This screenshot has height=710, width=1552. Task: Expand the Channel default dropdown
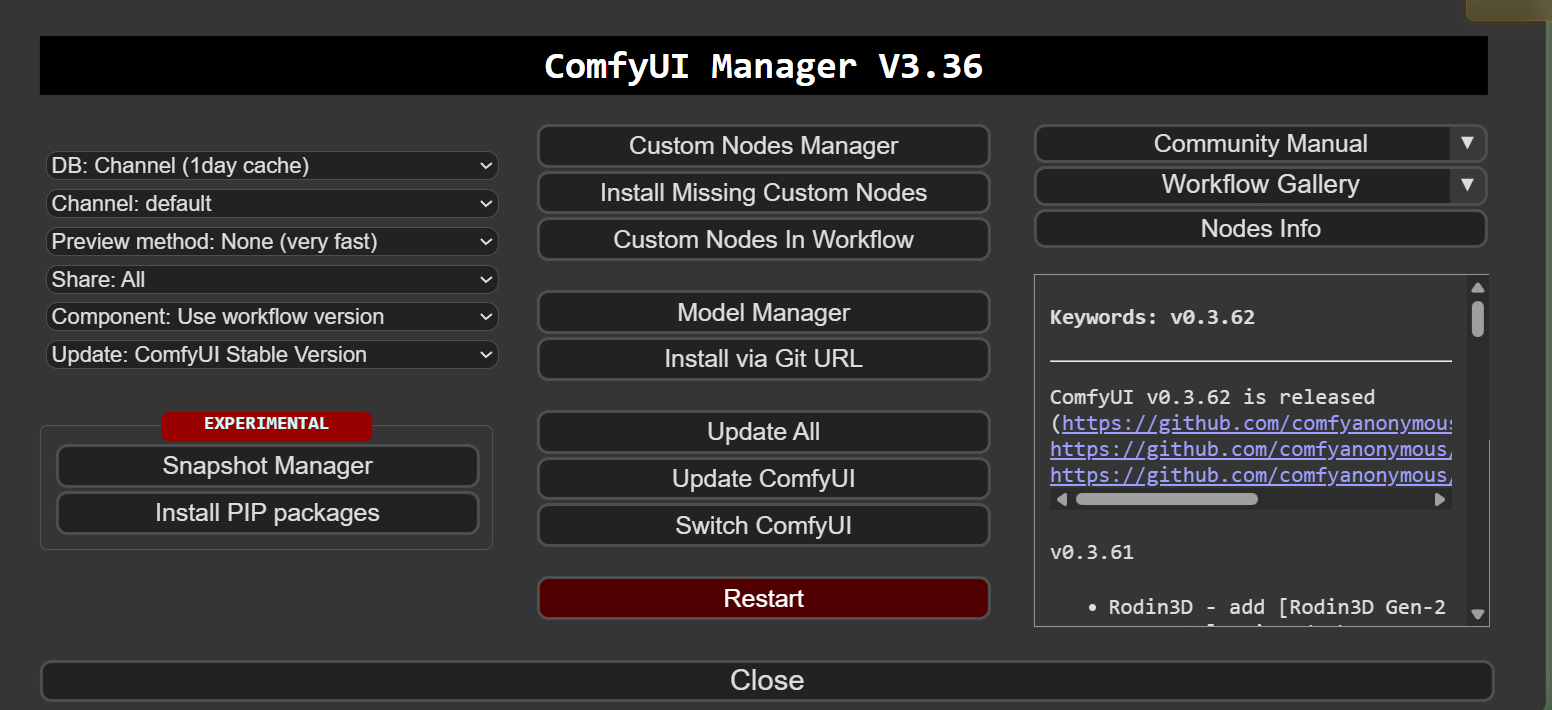tap(272, 204)
